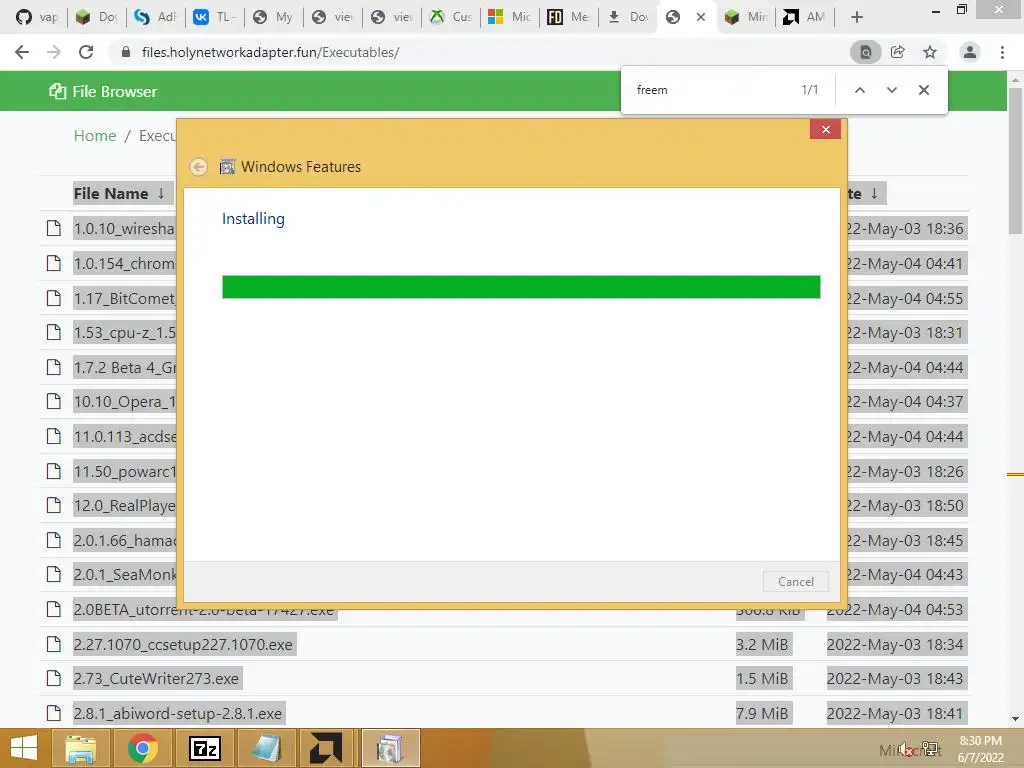The height and width of the screenshot is (768, 1024).
Task: Reload the current Chrome page
Action: 86,52
